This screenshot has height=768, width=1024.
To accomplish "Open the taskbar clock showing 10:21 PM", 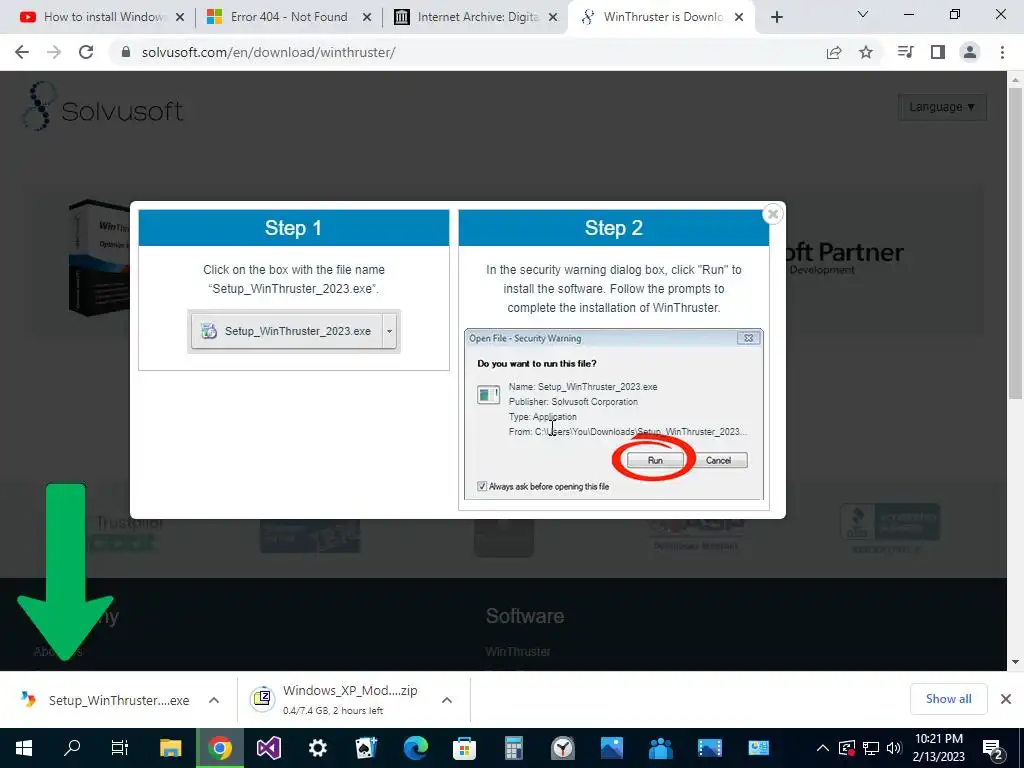I will point(938,748).
